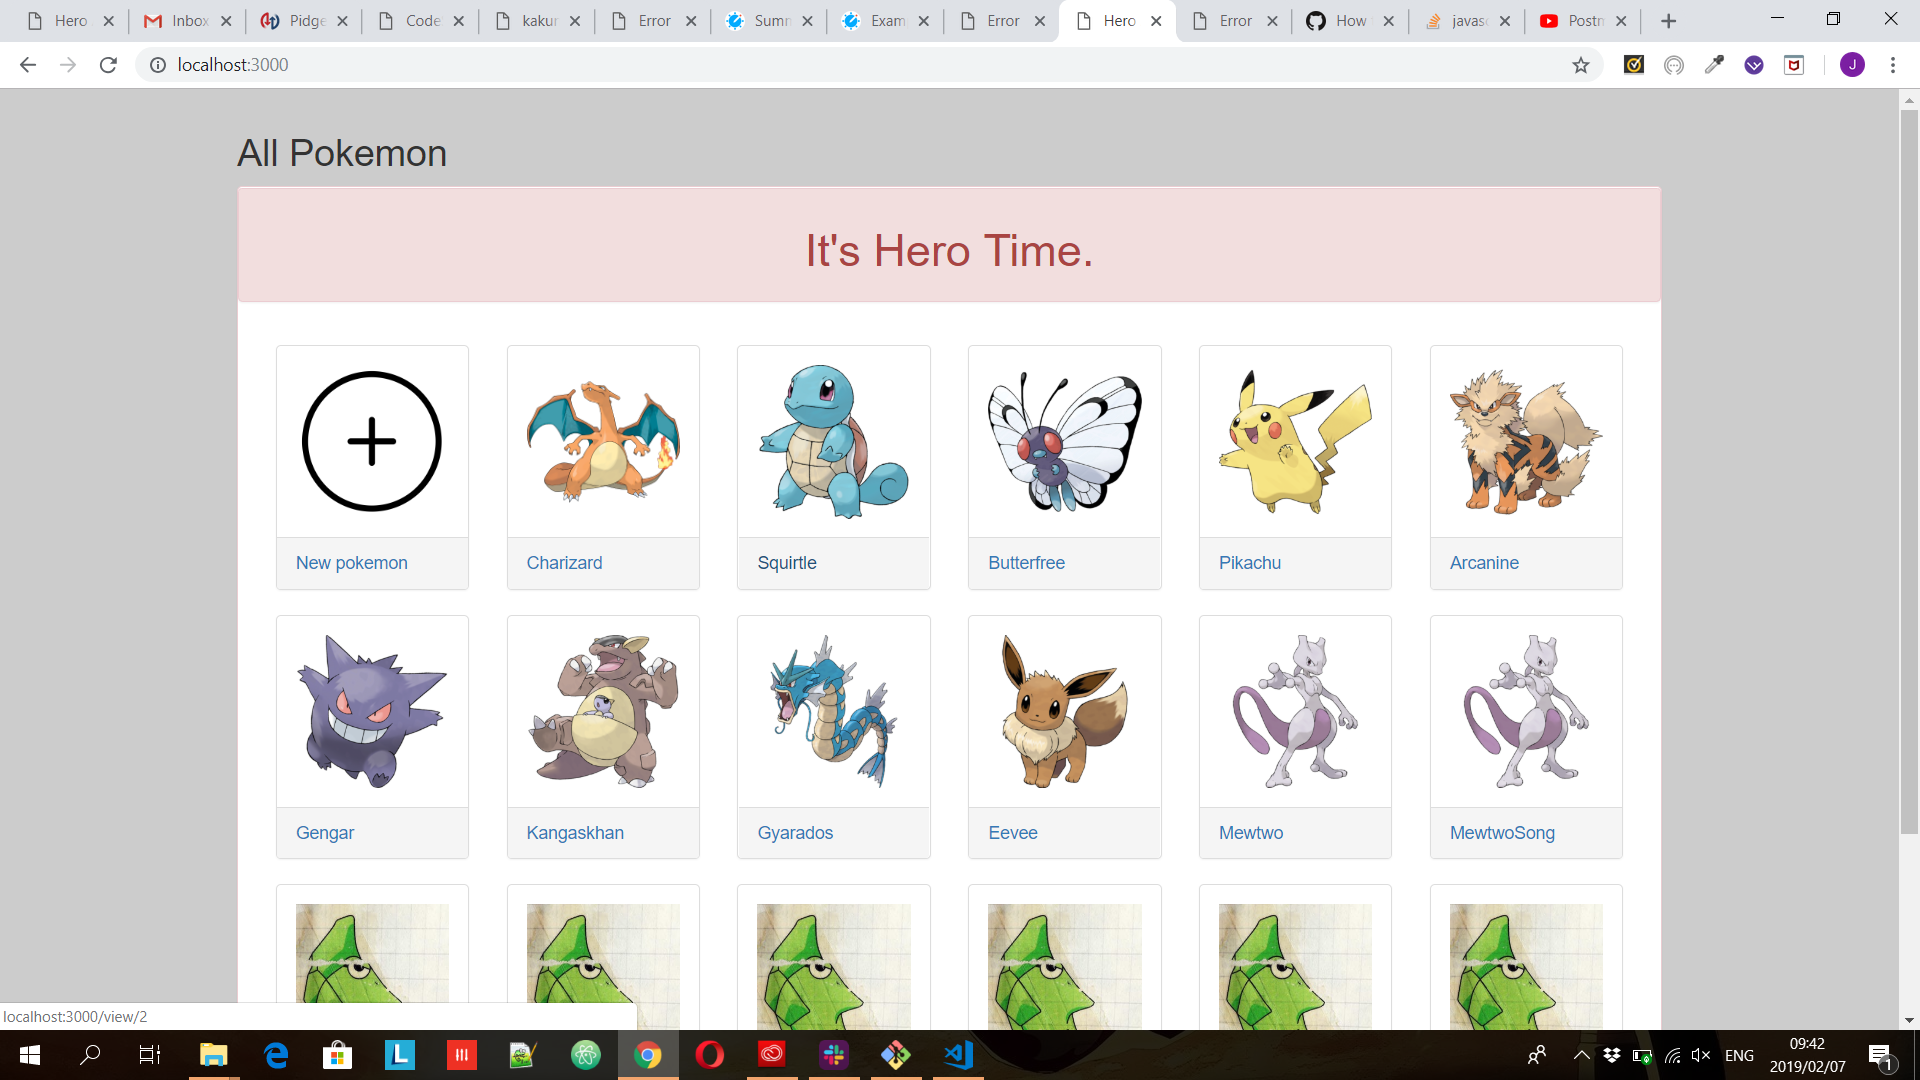Open the Butterfree link

(1026, 563)
